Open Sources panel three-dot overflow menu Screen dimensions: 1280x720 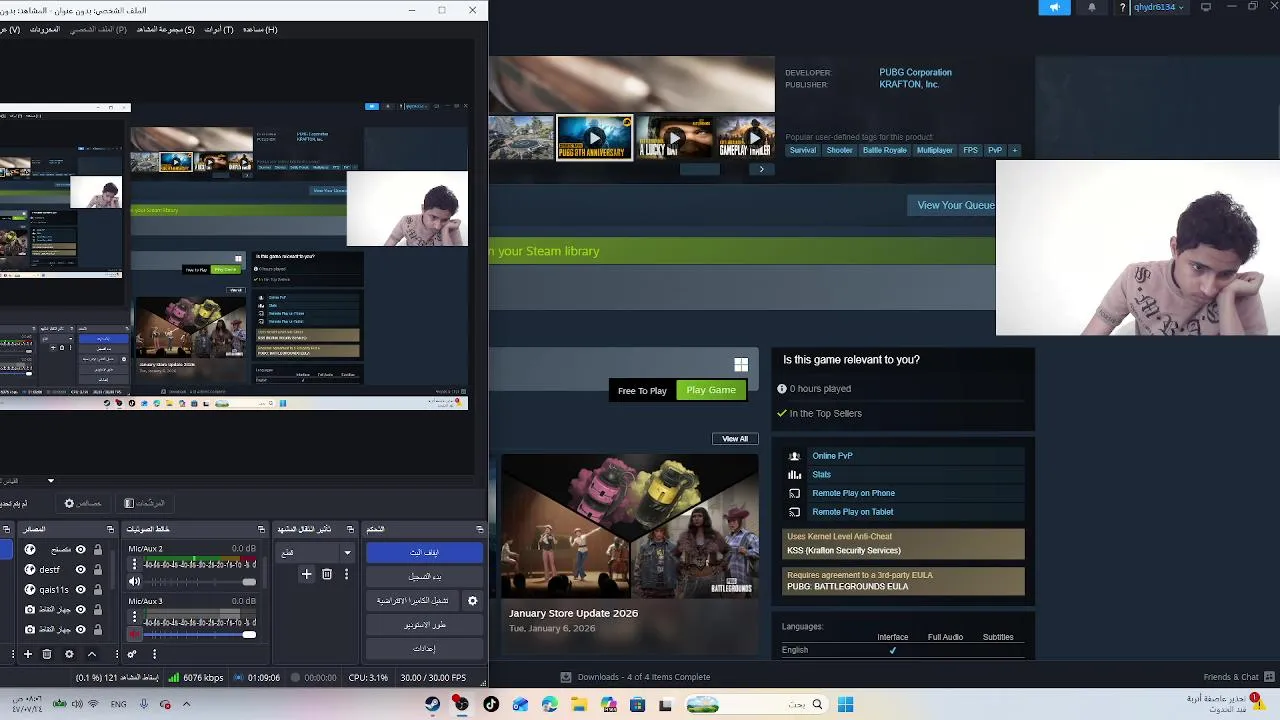[116, 654]
